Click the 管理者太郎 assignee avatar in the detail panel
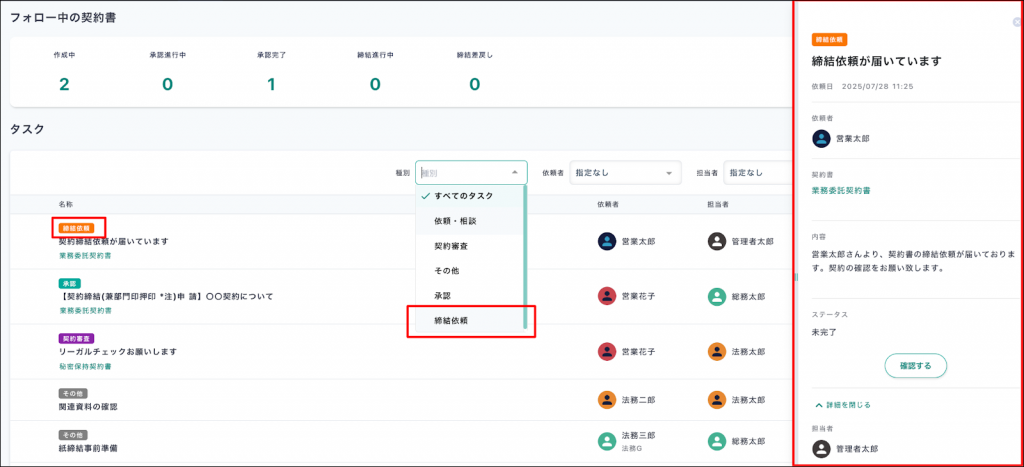The height and width of the screenshot is (467, 1024). tap(821, 448)
